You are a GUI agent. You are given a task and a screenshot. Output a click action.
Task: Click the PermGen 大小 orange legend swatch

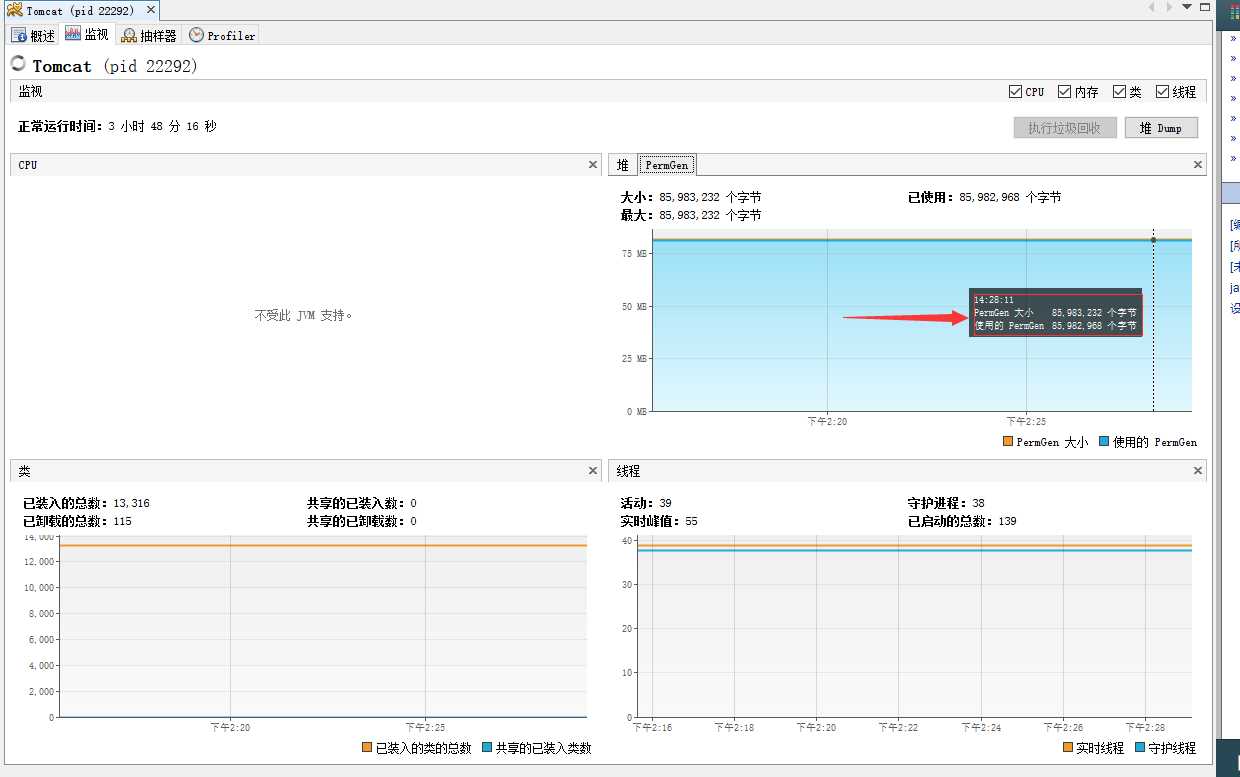point(1007,442)
